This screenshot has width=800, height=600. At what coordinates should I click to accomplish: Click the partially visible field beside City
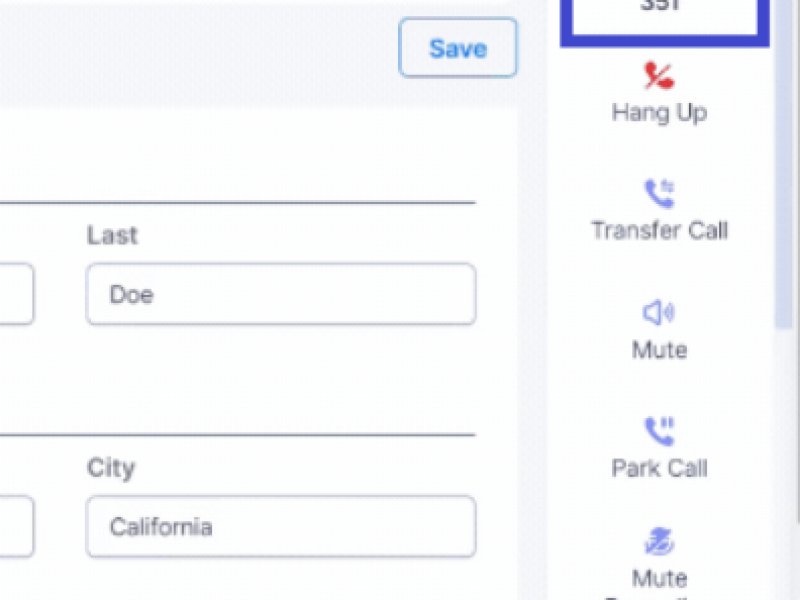16,526
